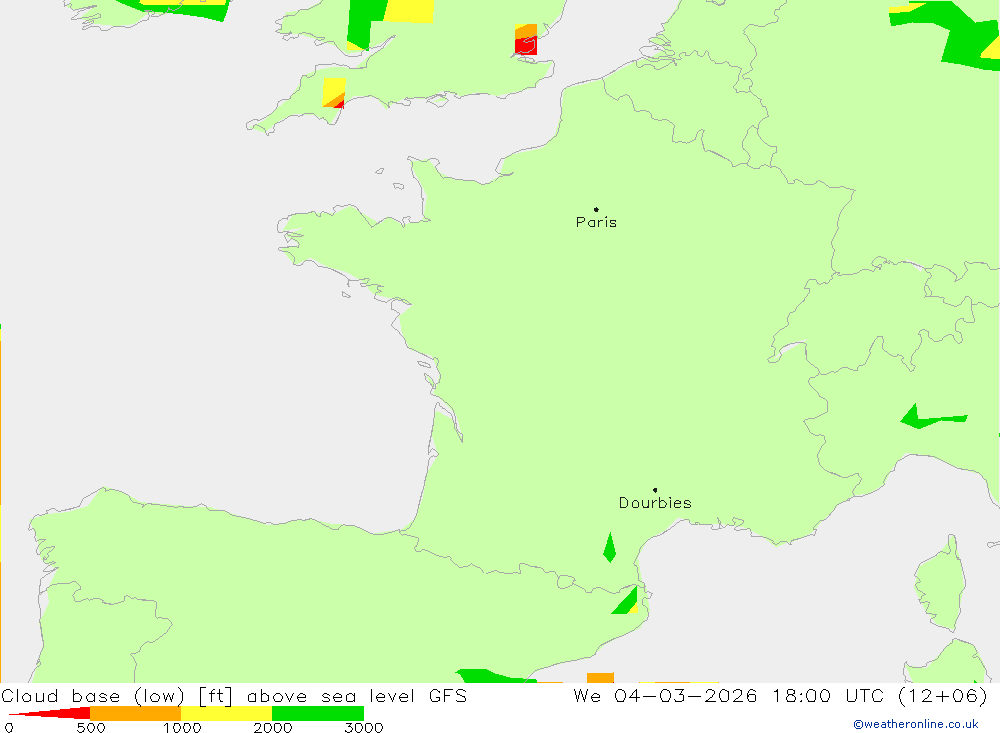Click the legend value 1000
The image size is (1000, 733).
point(182,727)
